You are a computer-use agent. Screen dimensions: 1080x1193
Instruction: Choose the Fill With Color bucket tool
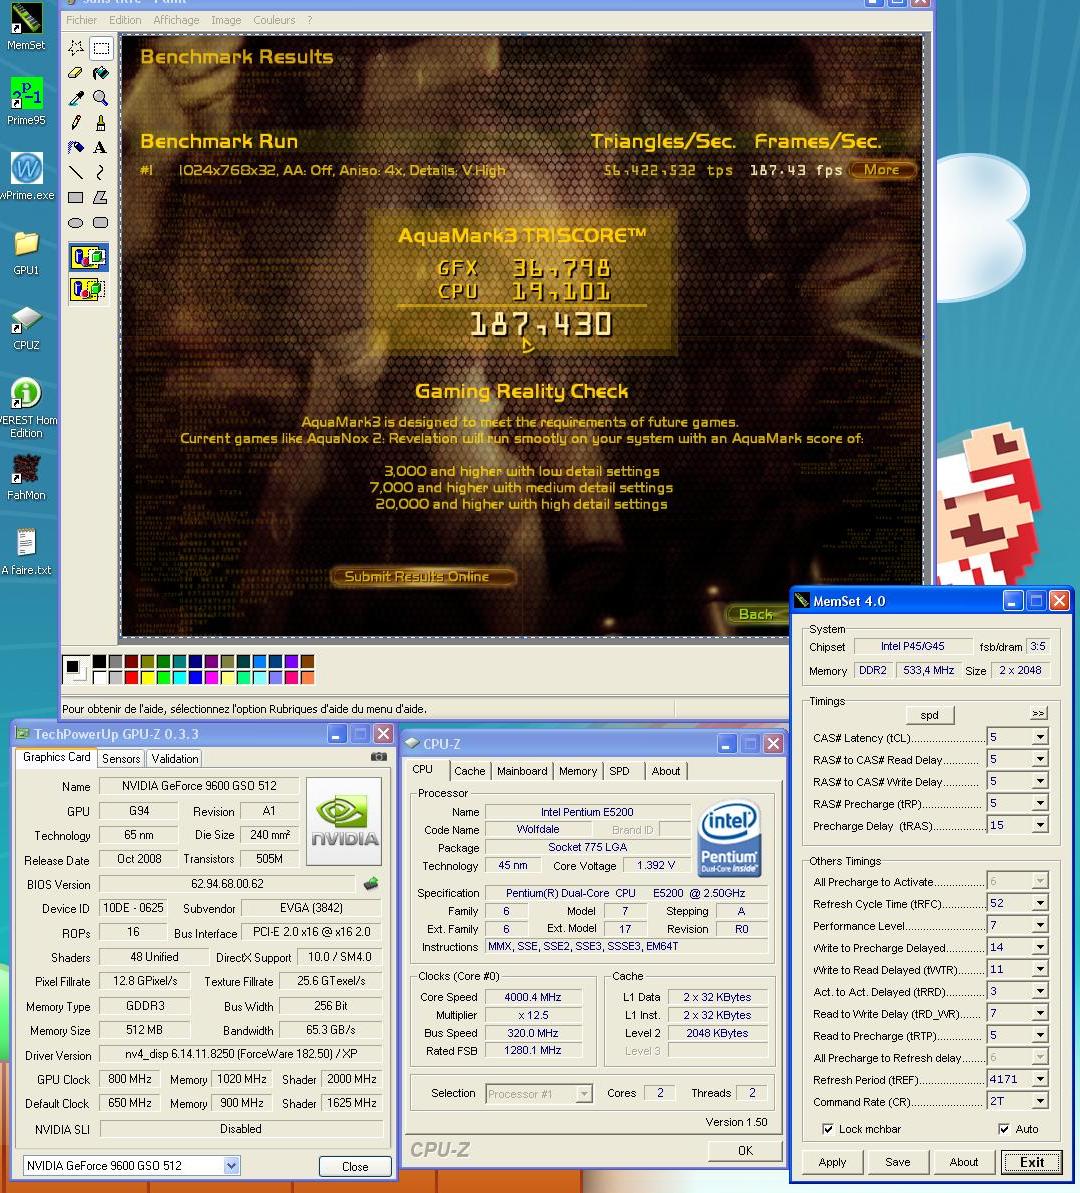(x=100, y=73)
